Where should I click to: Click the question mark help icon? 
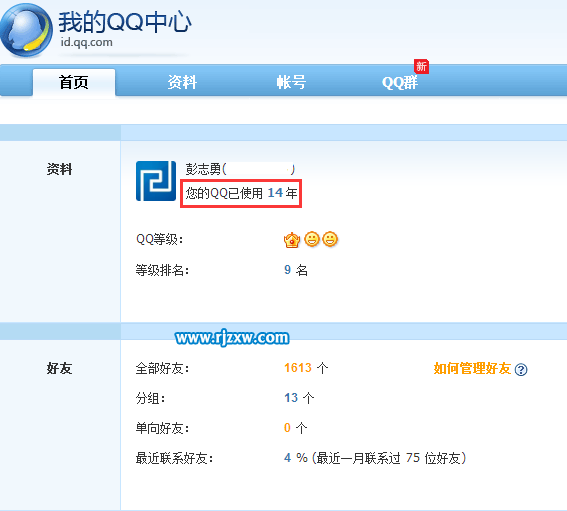click(521, 370)
